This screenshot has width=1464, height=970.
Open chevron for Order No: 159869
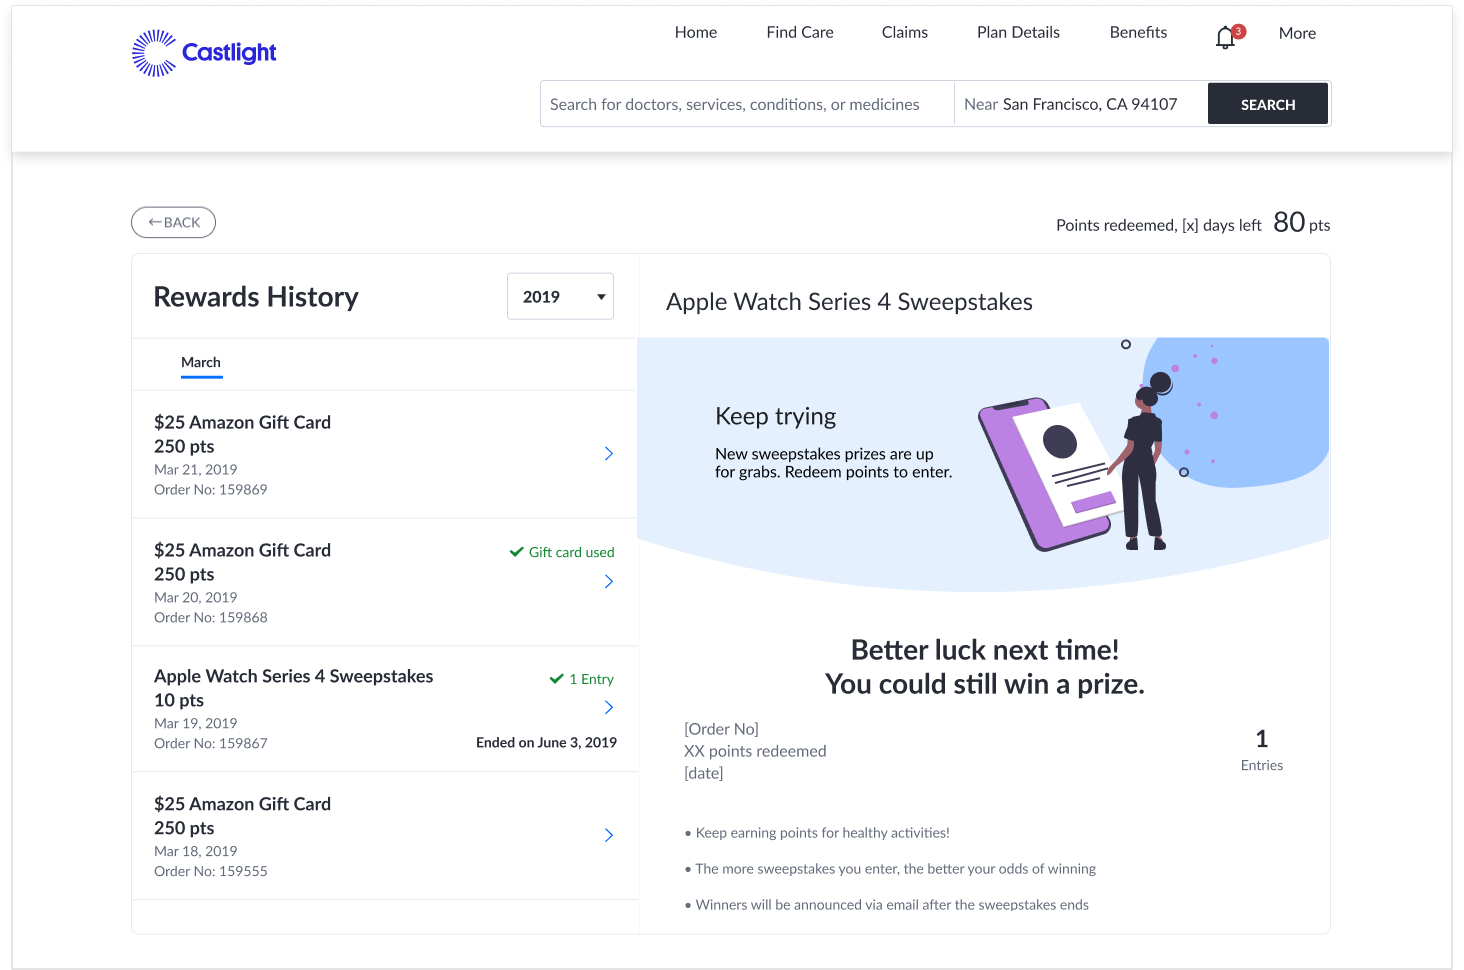[608, 454]
